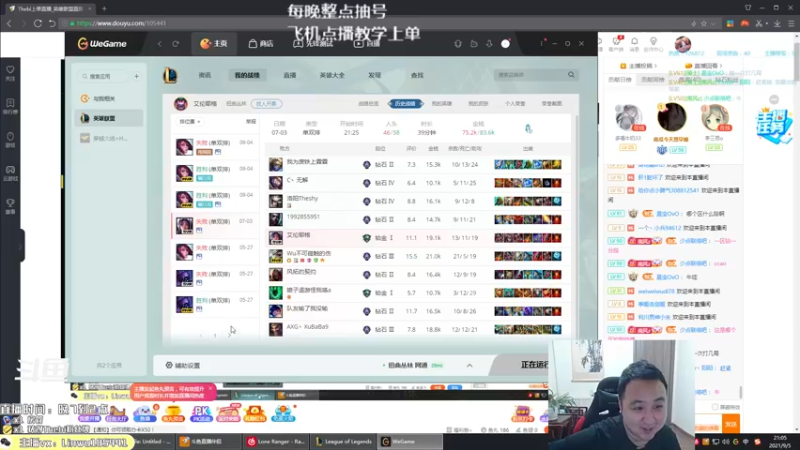Select the 穿越火线 entry in the WeGame sidebar
Image resolution: width=800 pixels, height=450 pixels.
(x=109, y=138)
